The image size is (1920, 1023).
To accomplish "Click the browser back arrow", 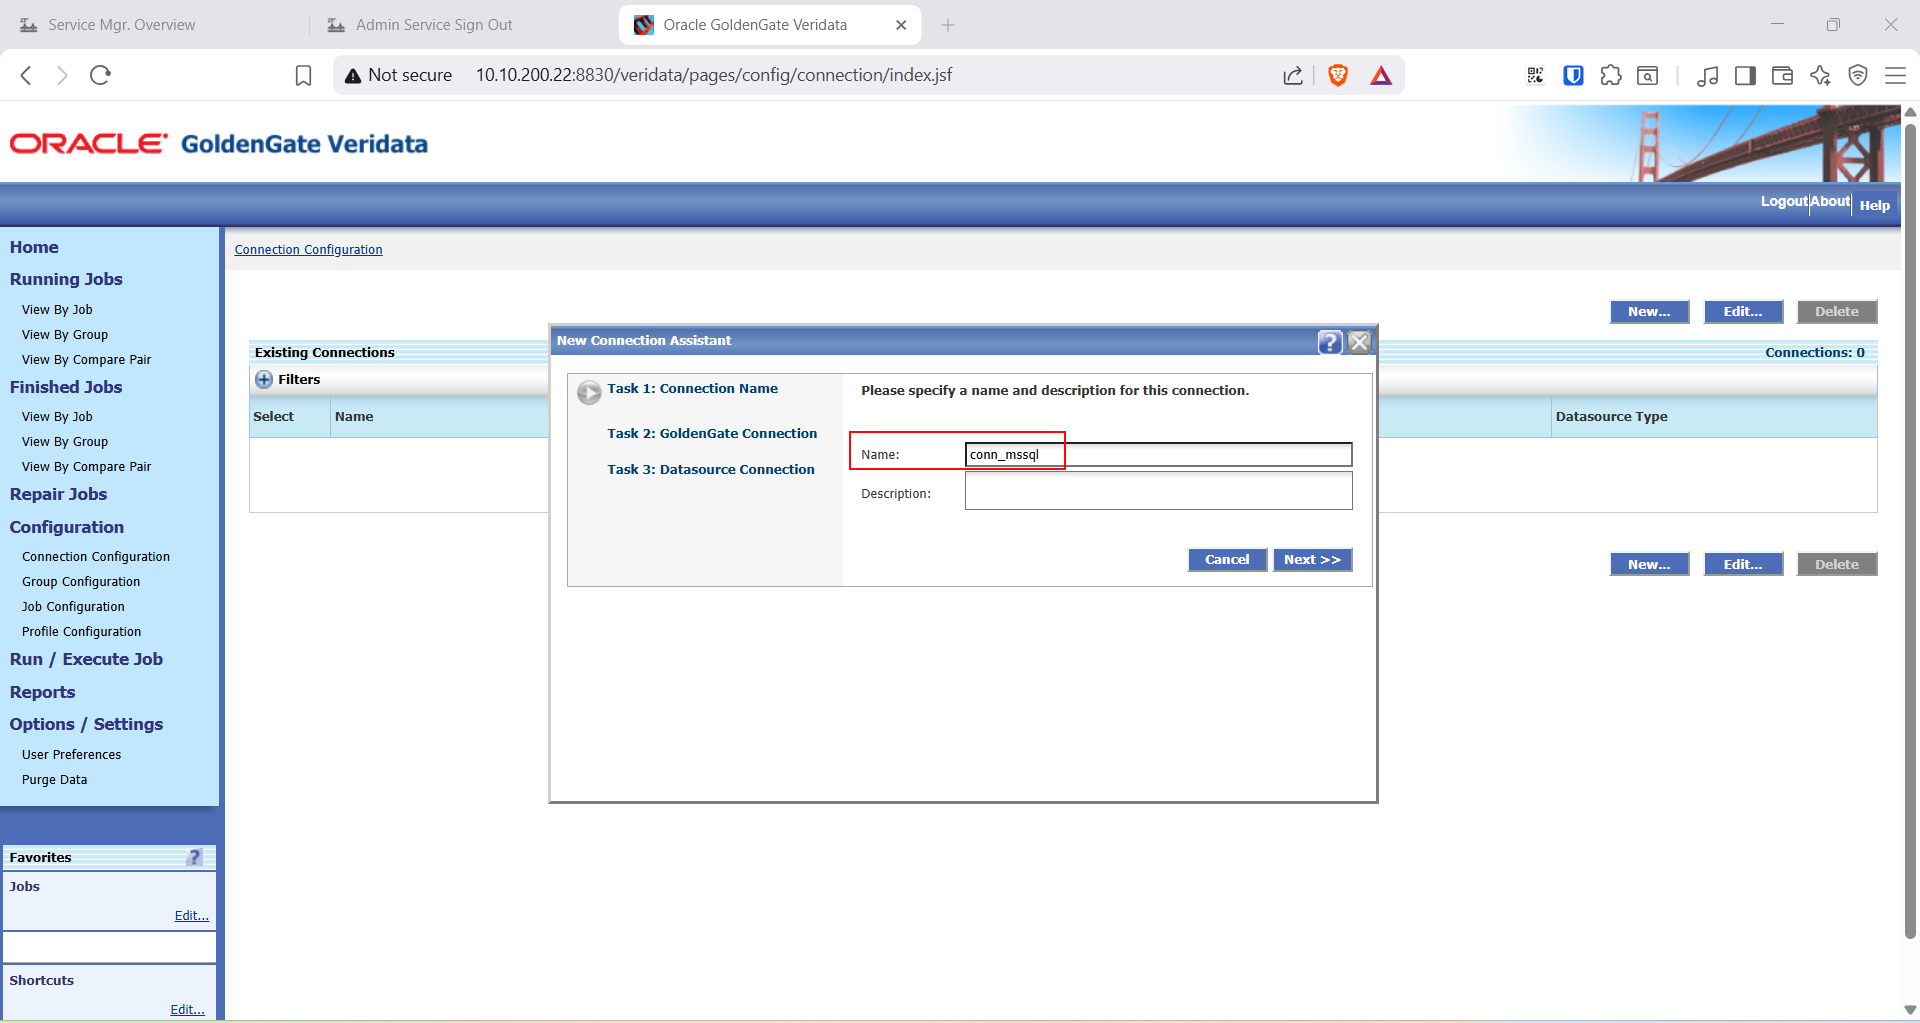I will point(27,75).
